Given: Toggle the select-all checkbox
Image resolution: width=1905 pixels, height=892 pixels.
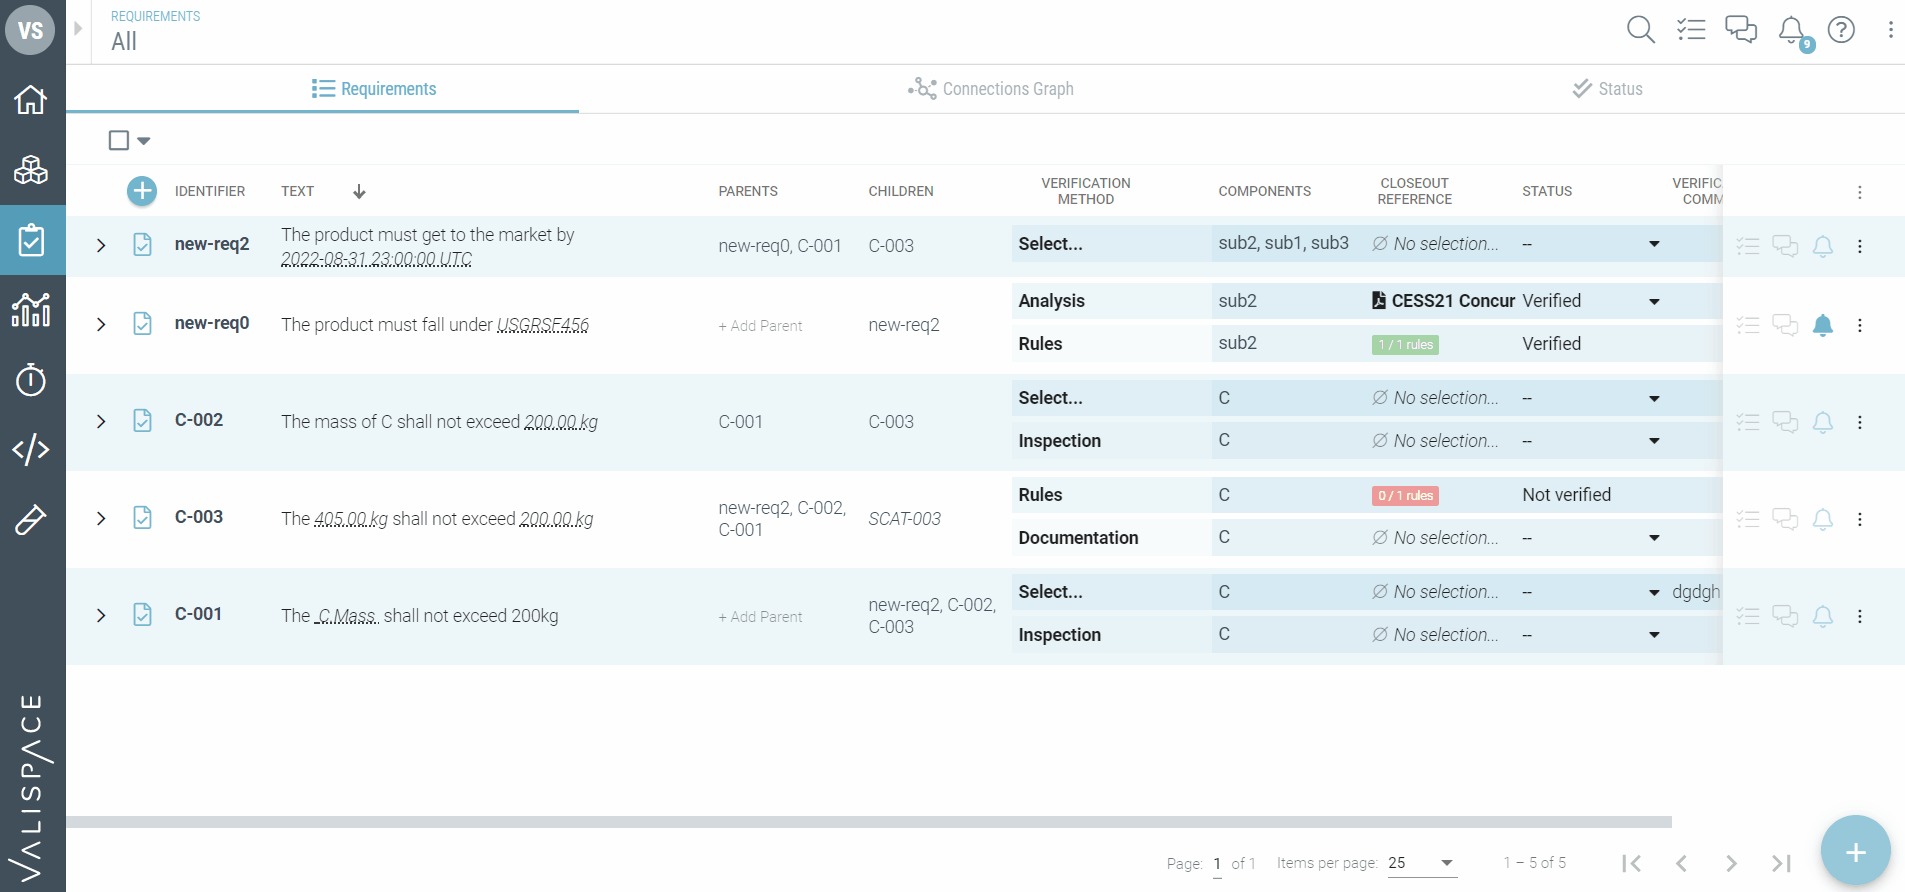Looking at the screenshot, I should click(119, 140).
